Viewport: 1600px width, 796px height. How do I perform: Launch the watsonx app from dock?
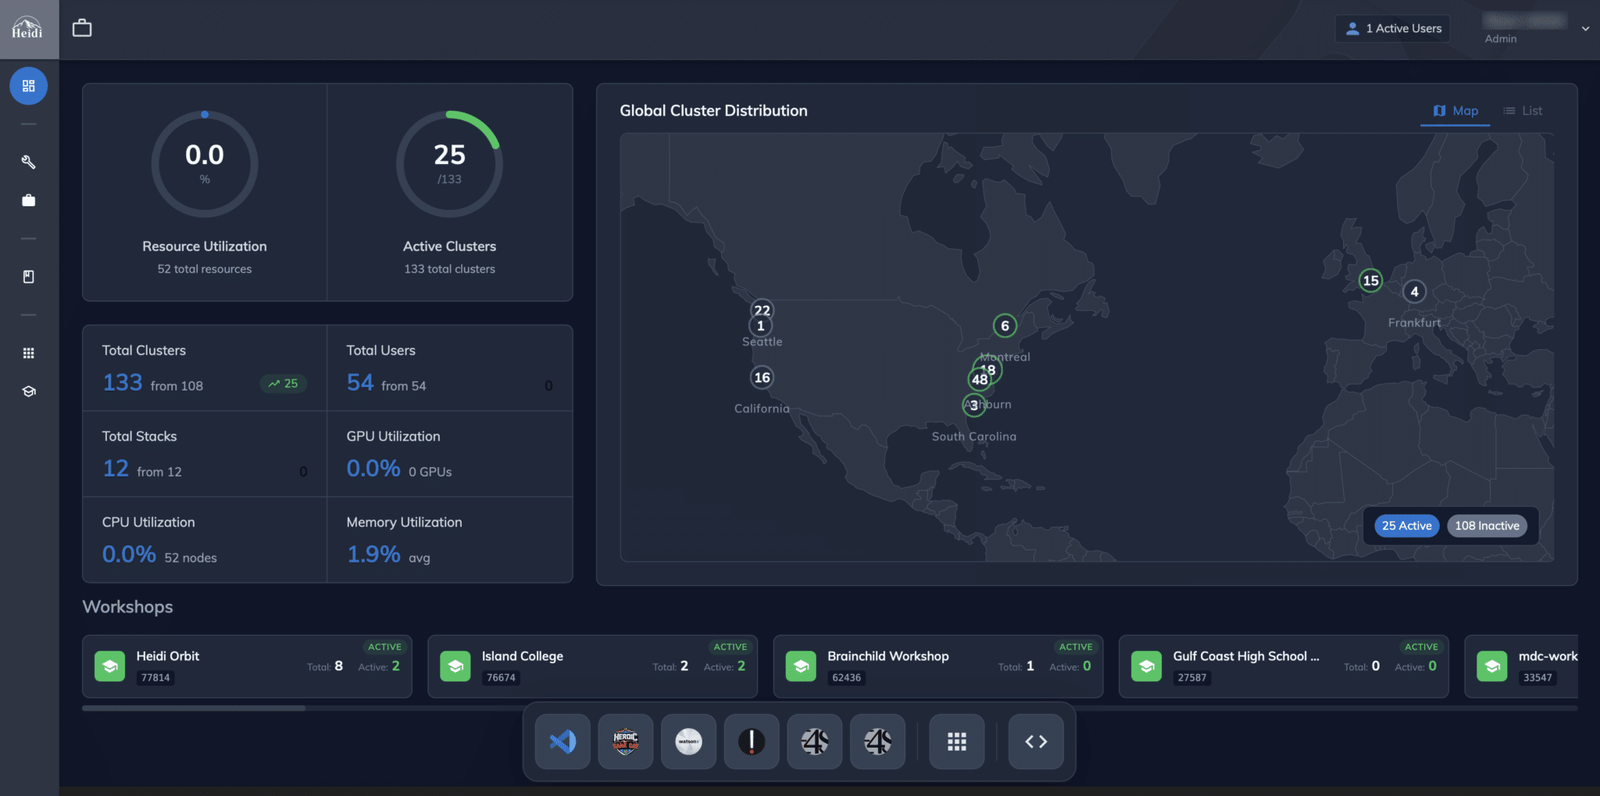coord(688,742)
